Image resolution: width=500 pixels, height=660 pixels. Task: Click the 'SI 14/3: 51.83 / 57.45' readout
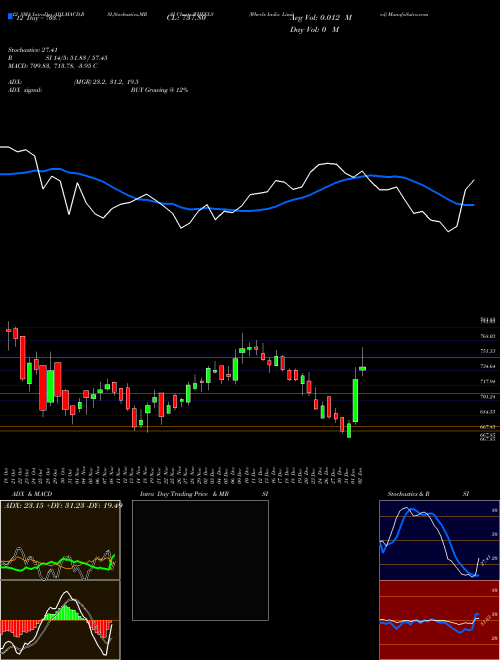(x=77, y=58)
